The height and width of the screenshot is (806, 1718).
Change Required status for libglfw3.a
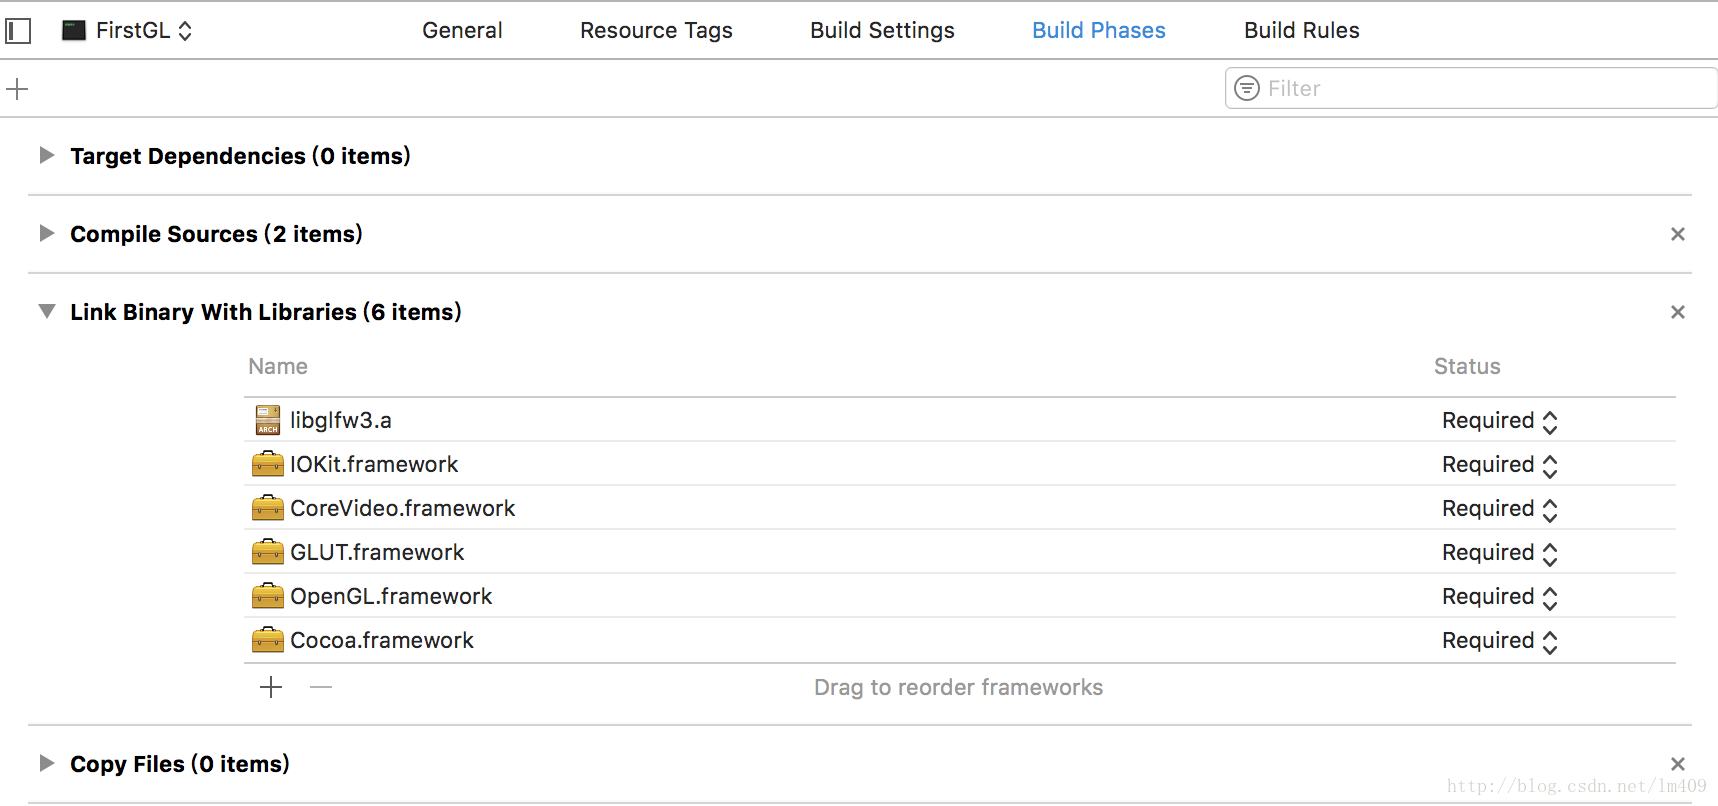pos(1500,421)
